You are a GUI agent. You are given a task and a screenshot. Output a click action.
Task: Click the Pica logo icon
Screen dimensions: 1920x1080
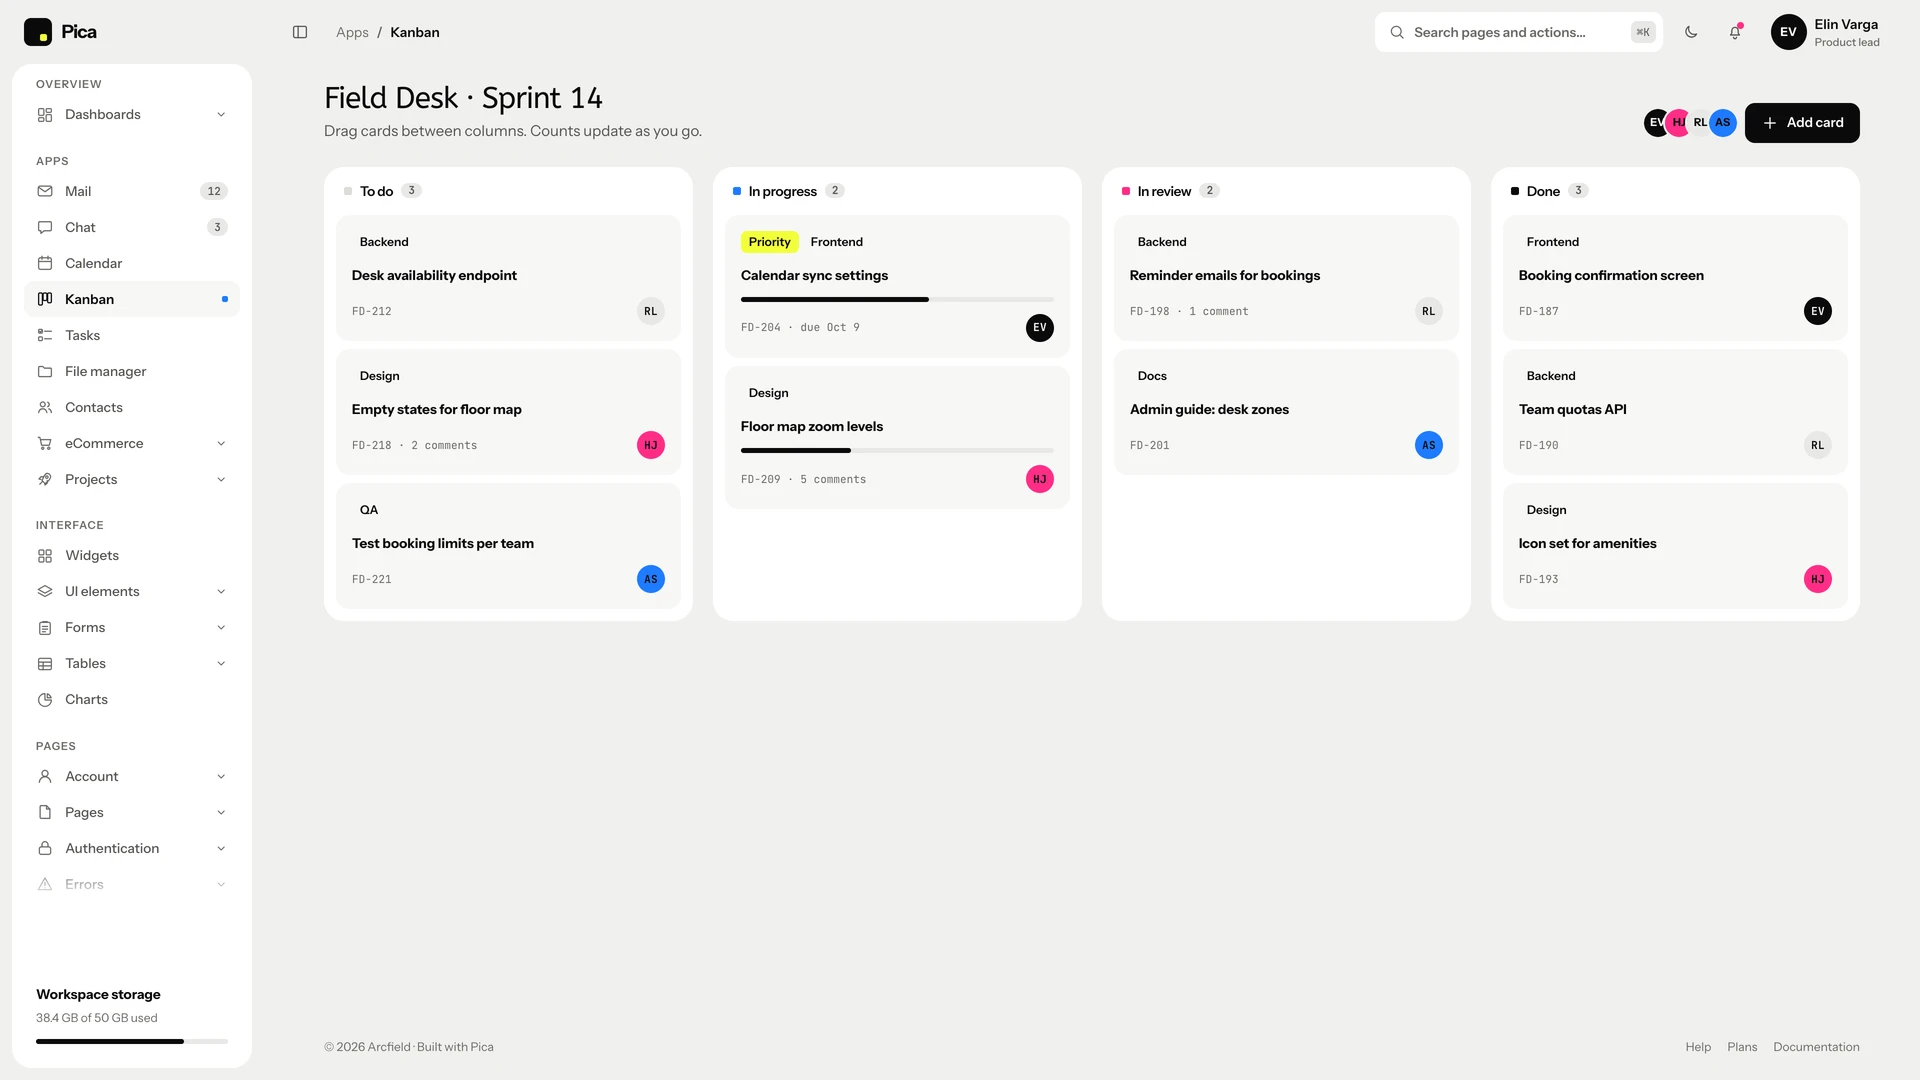click(x=38, y=32)
